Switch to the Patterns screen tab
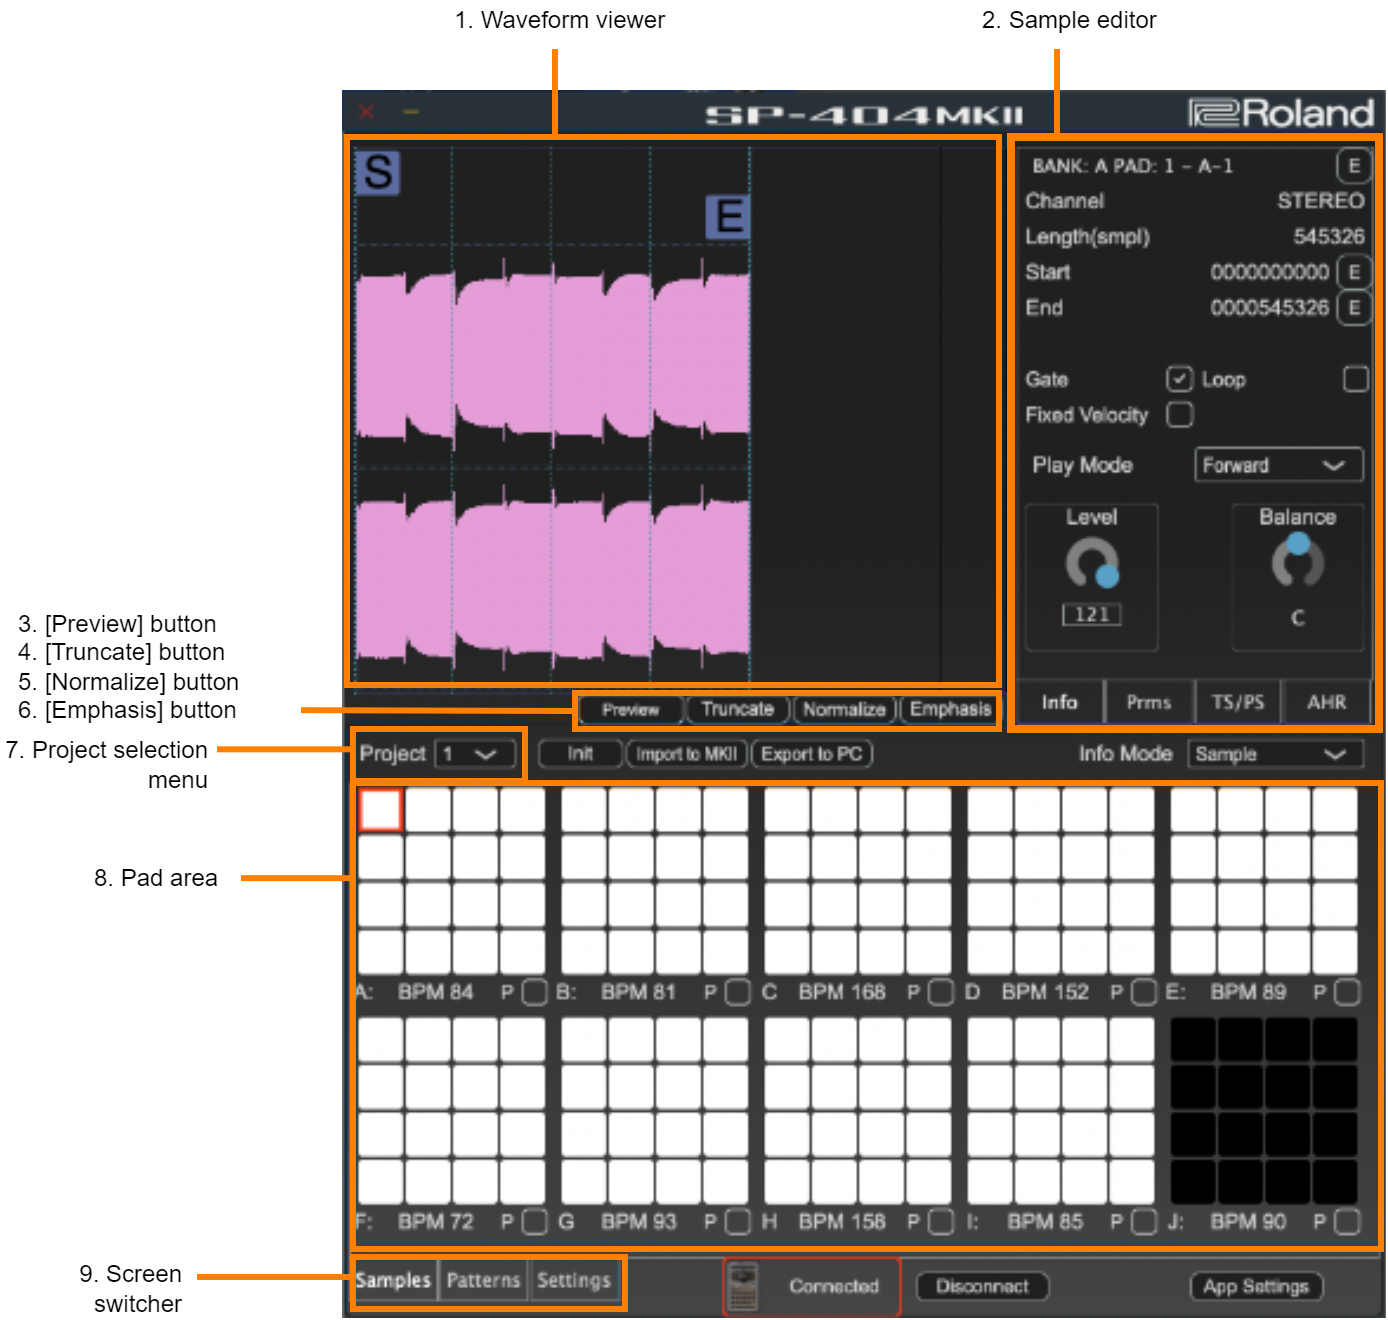The image size is (1388, 1320). point(483,1280)
